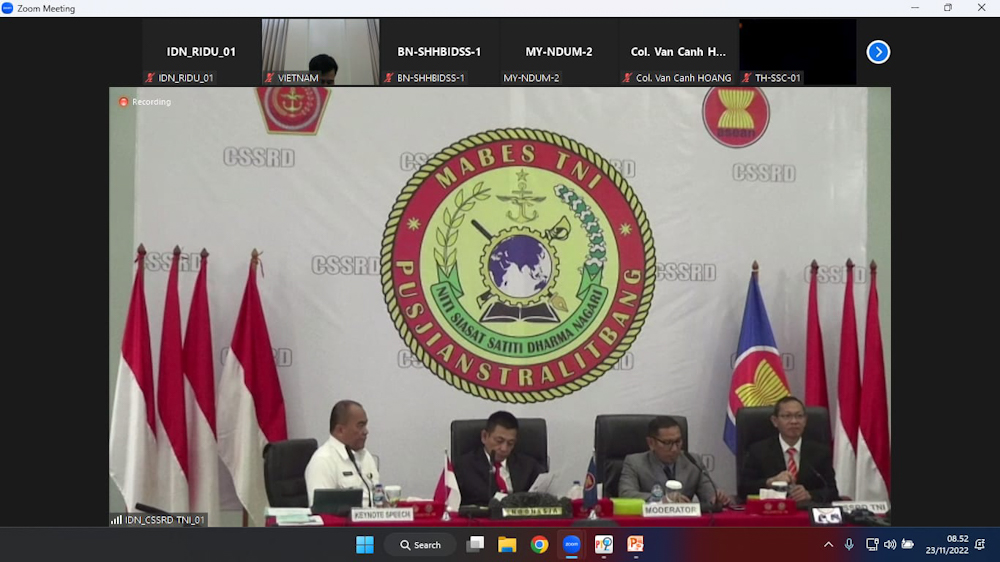
Task: Click the Zoom icon in the taskbar
Action: 571,544
